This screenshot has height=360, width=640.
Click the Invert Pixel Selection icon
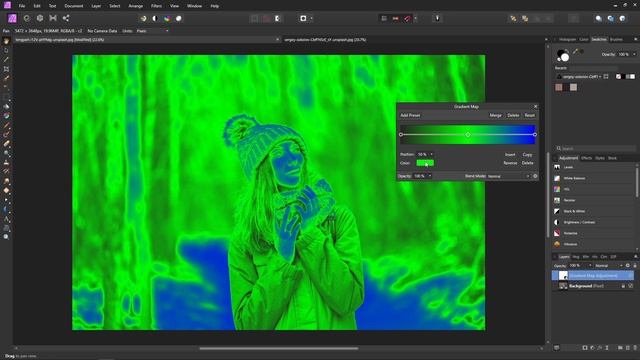[278, 18]
